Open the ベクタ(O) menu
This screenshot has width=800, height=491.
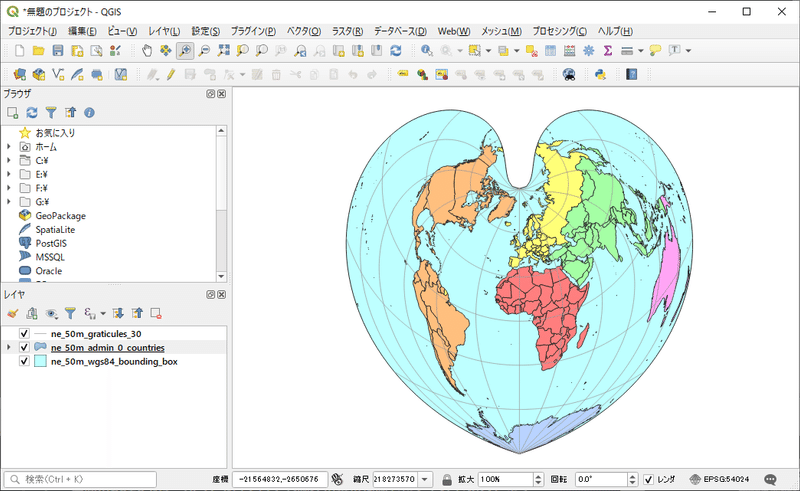click(304, 31)
